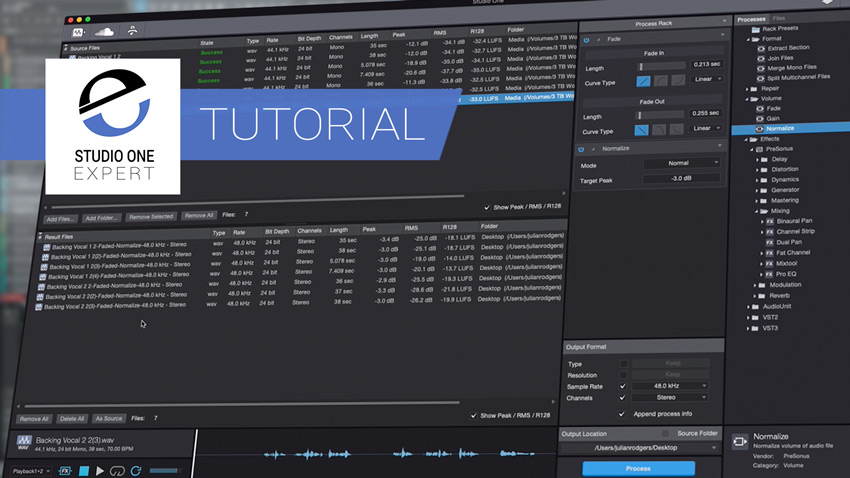Select linear Fade In curve shape
The height and width of the screenshot is (478, 850).
tap(643, 81)
